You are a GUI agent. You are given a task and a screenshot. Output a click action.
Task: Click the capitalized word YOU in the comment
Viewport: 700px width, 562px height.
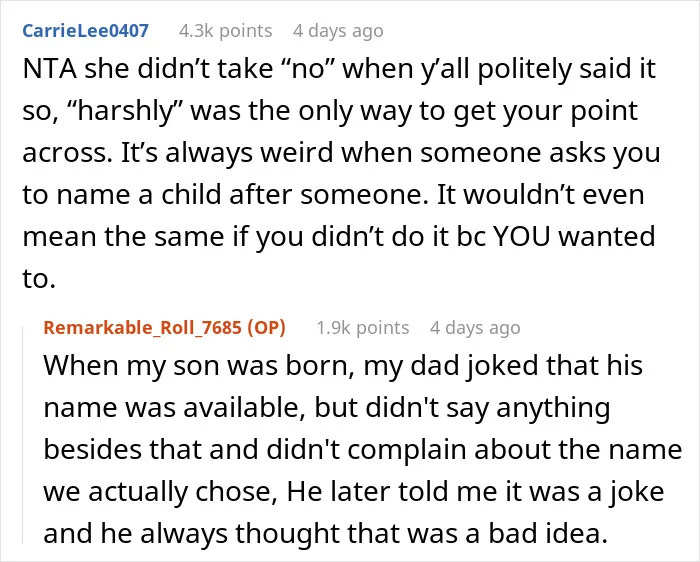click(x=521, y=237)
